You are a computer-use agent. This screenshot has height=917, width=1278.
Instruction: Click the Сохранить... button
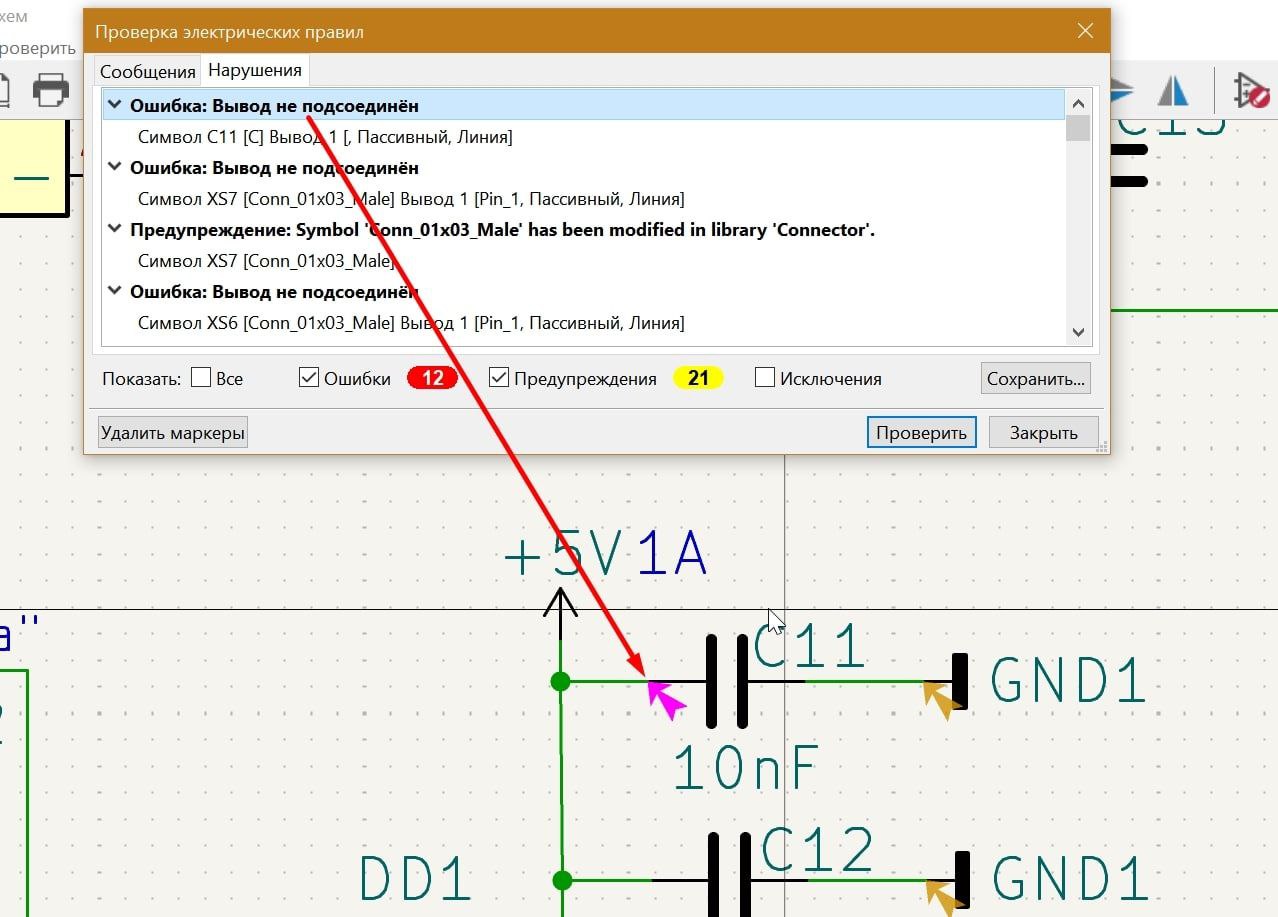coord(1036,378)
